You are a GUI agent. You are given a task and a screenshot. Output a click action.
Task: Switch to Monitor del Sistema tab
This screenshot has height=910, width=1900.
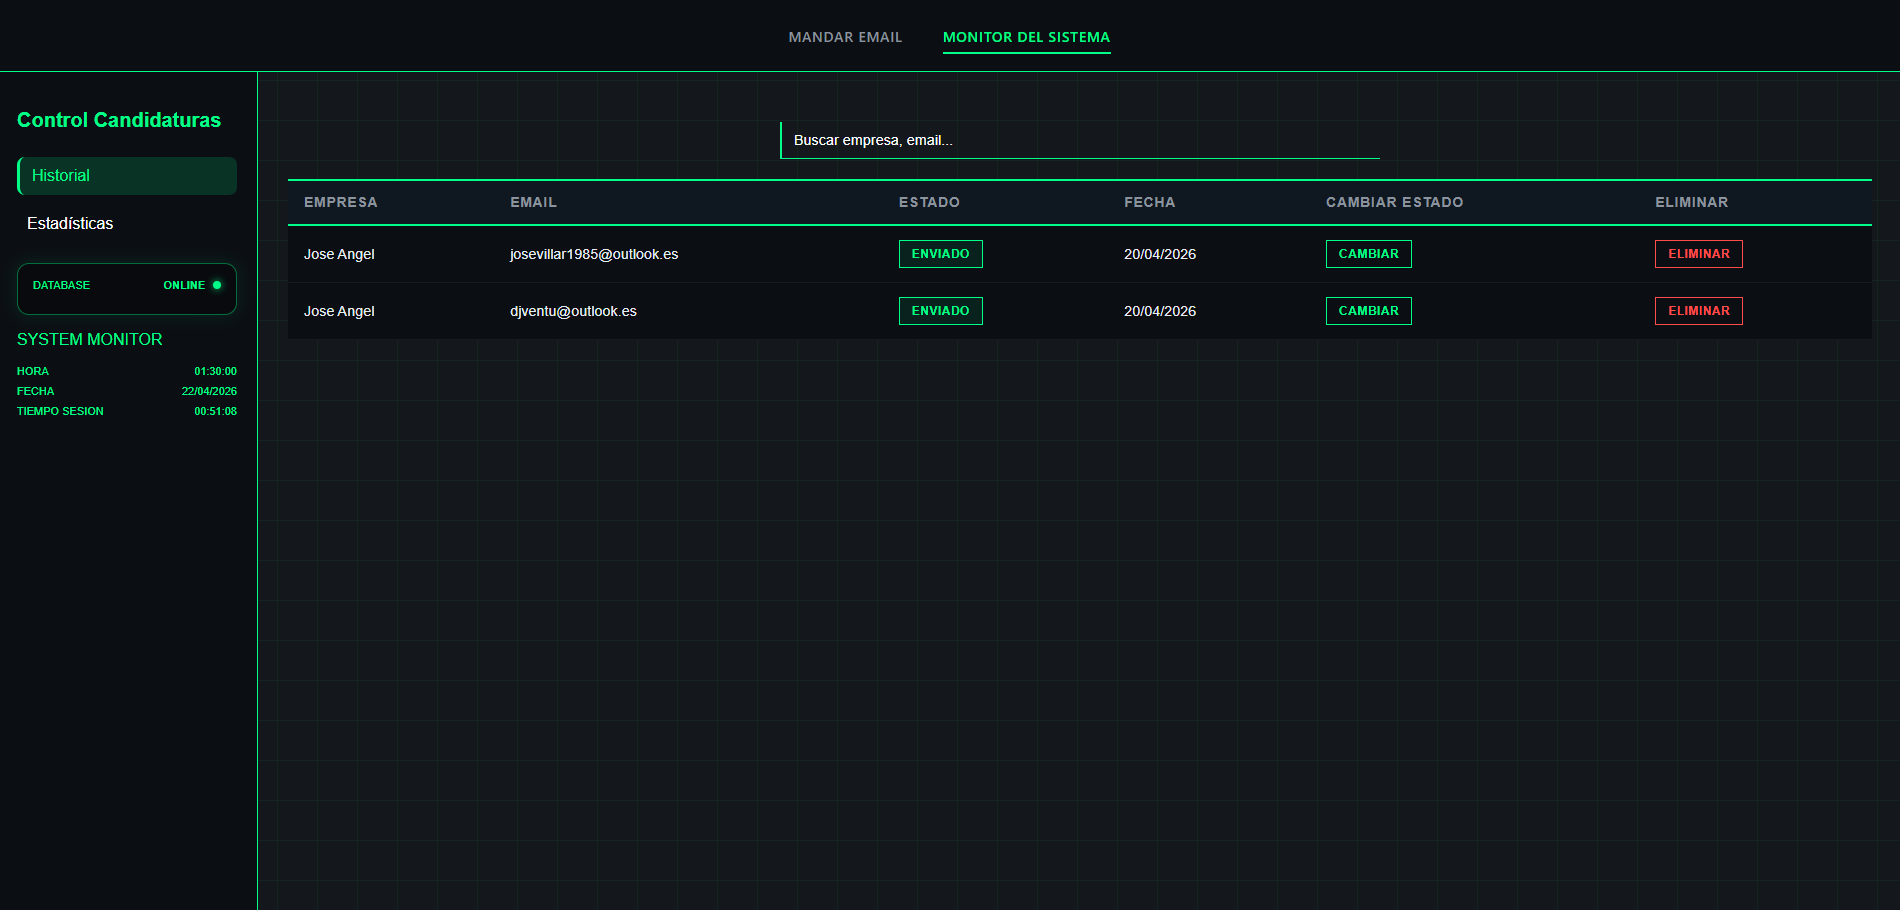pos(1026,37)
